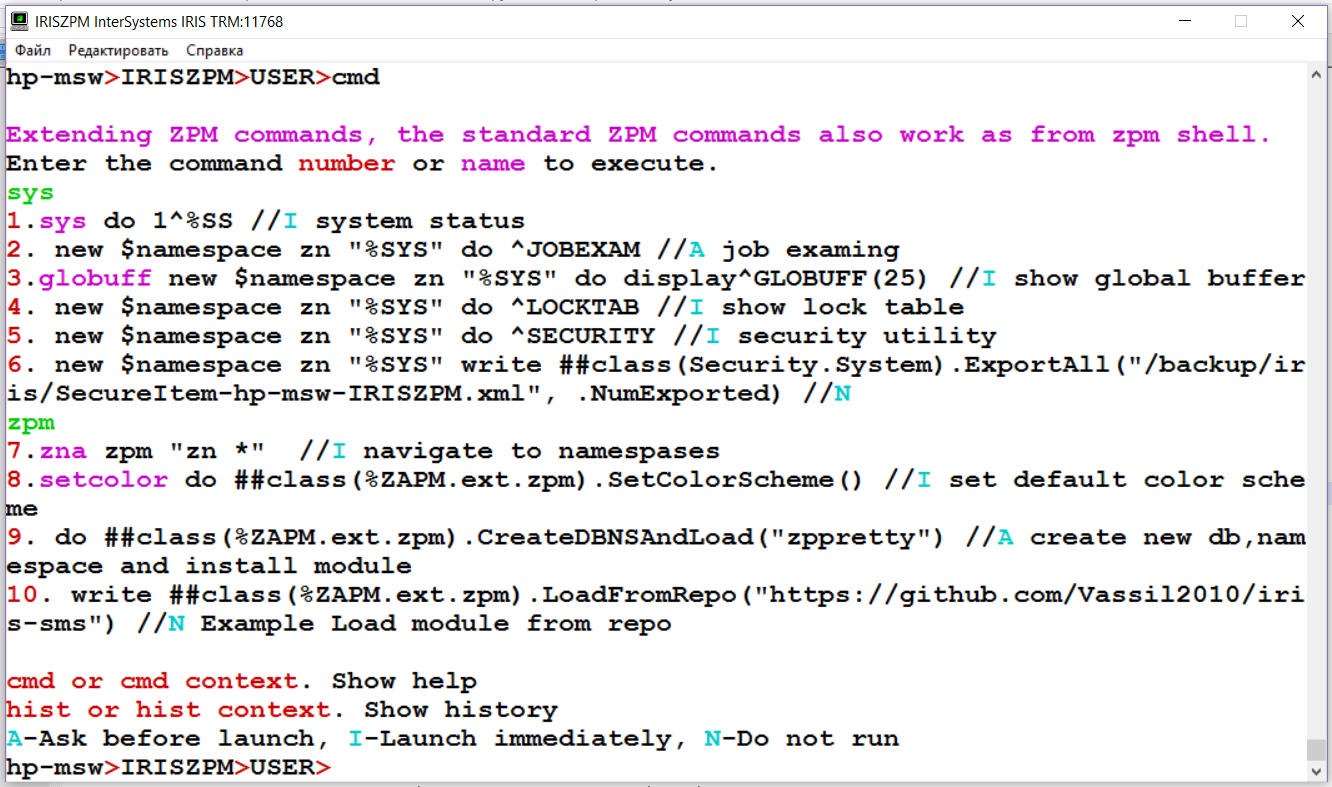This screenshot has width=1332, height=787.
Task: Click the IRIS terminal title bar icon
Action: (18, 21)
